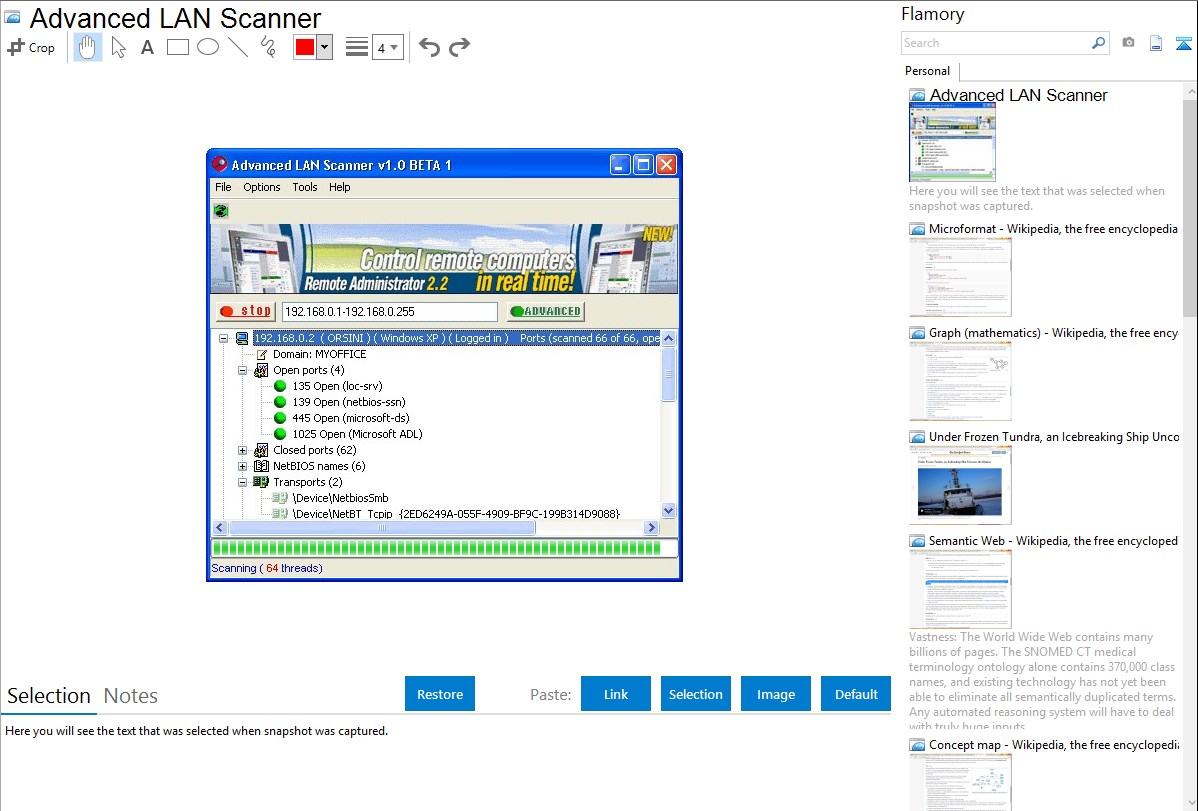
Task: Expand the NetBIOS names (6) node
Action: tap(242, 466)
